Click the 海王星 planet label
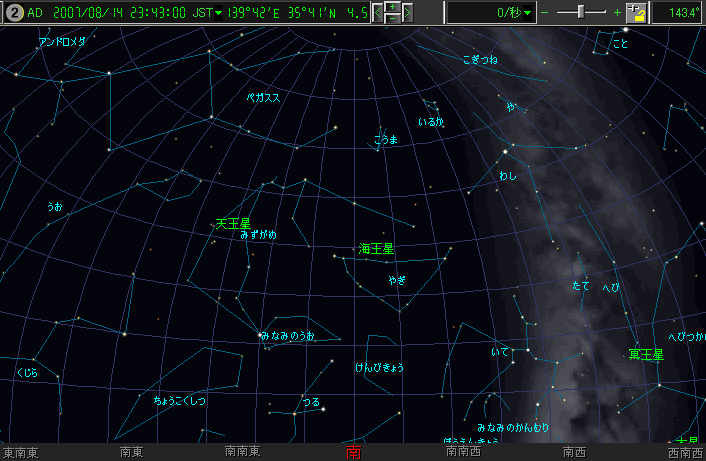Viewport: 706px width, 461px height. point(377,248)
